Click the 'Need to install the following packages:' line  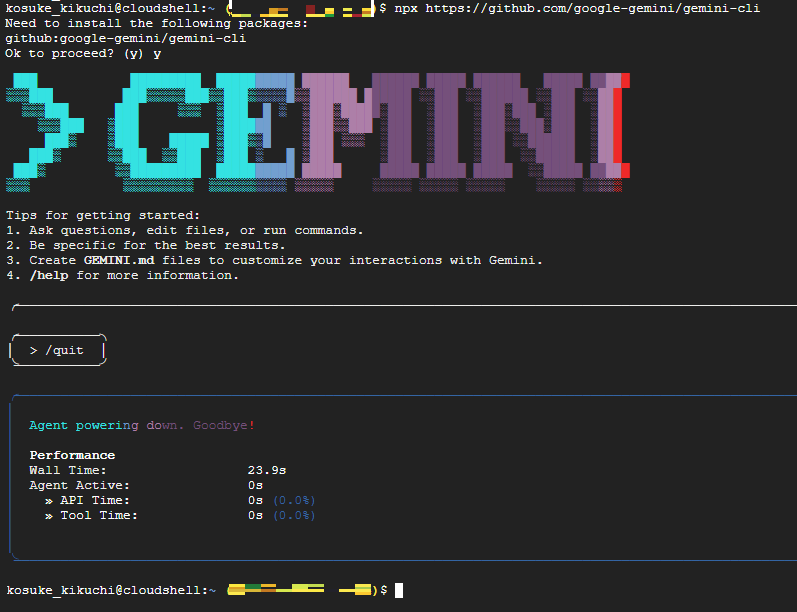point(157,23)
